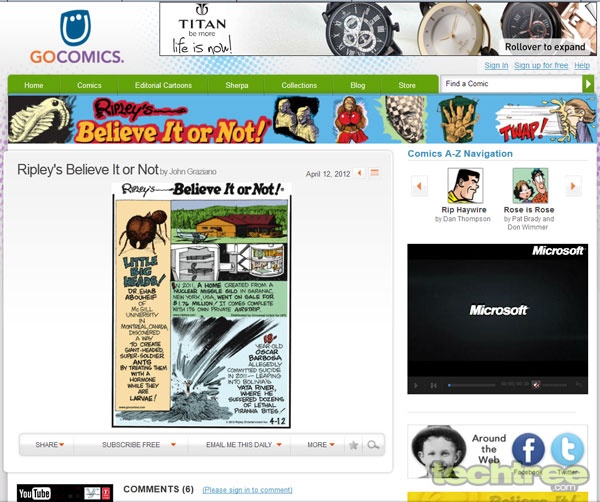Expand EMAIL ME THIS DAILY dropdown
Image resolution: width=600 pixels, height=502 pixels.
[x=244, y=445]
